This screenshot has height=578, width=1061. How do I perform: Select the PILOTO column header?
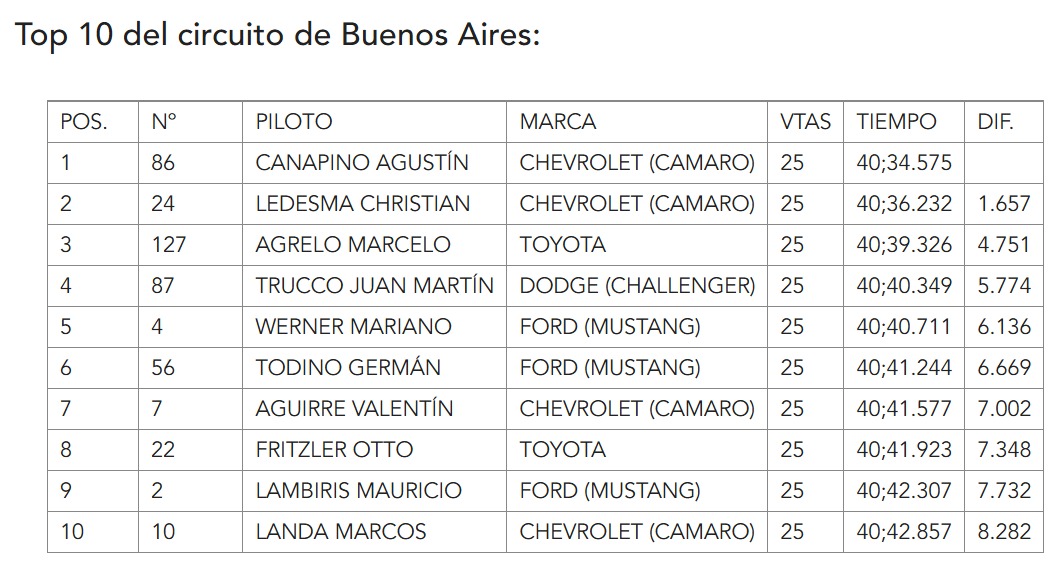[294, 122]
